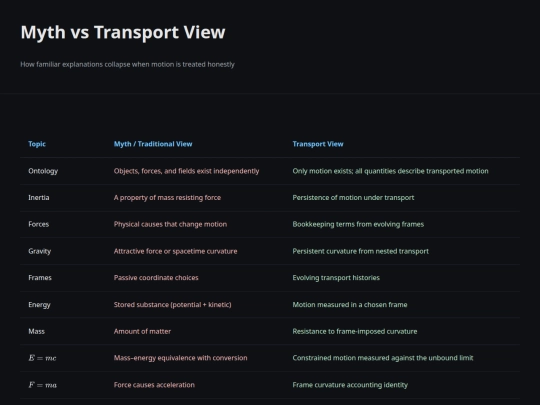Click the 'Topic' column header
This screenshot has width=540, height=405.
[37, 144]
